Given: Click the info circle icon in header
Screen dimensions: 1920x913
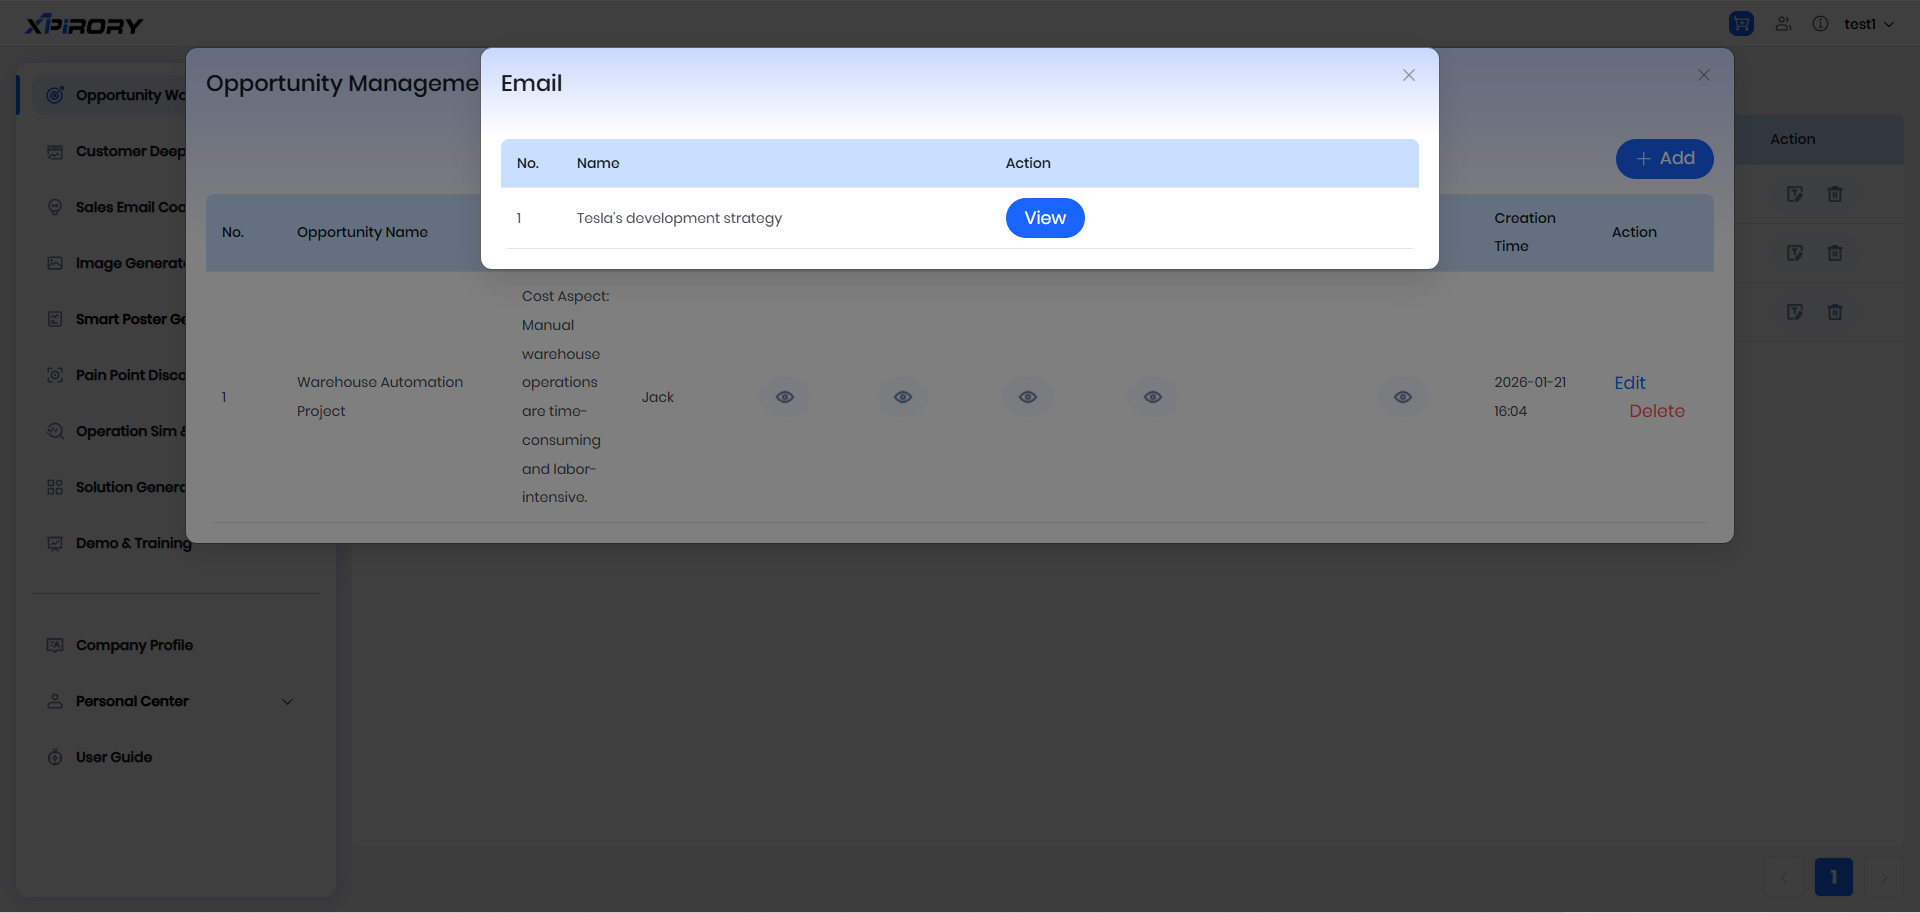Looking at the screenshot, I should click(x=1820, y=24).
